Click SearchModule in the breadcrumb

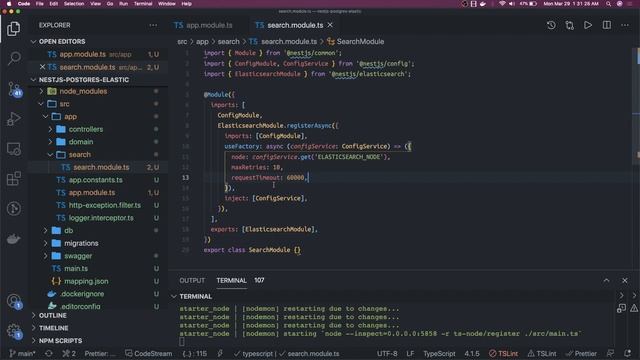click(360, 42)
